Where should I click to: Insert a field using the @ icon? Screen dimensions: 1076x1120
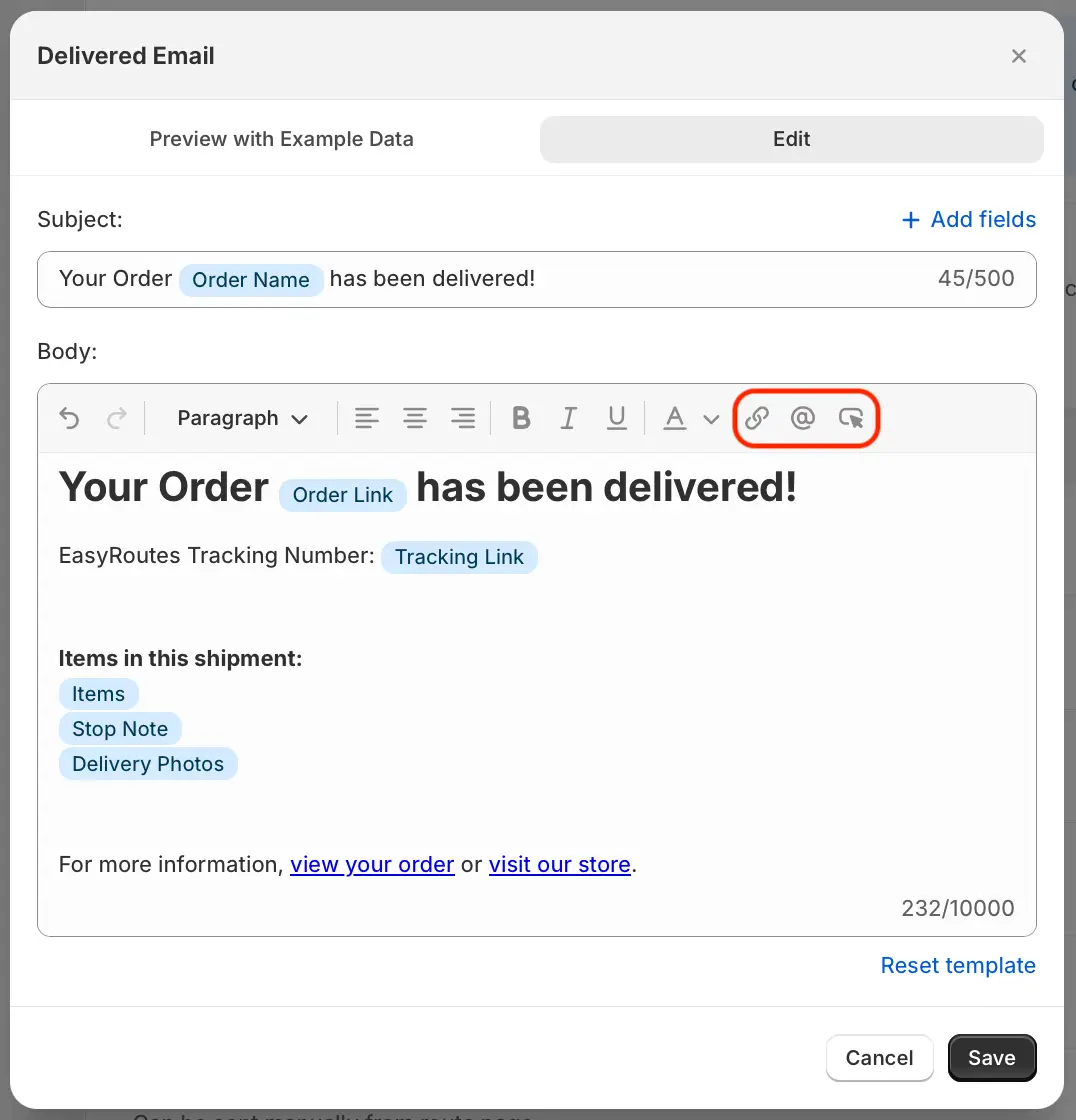tap(803, 418)
